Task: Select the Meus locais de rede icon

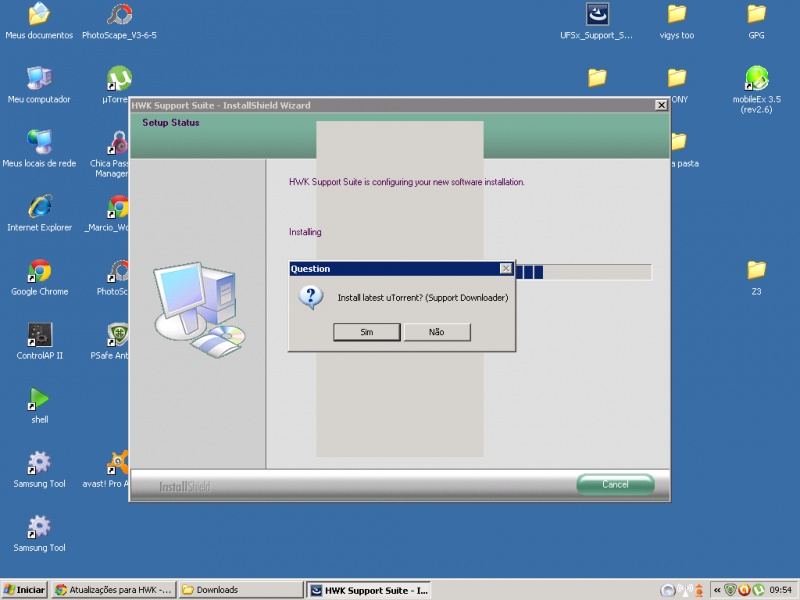Action: click(x=39, y=149)
